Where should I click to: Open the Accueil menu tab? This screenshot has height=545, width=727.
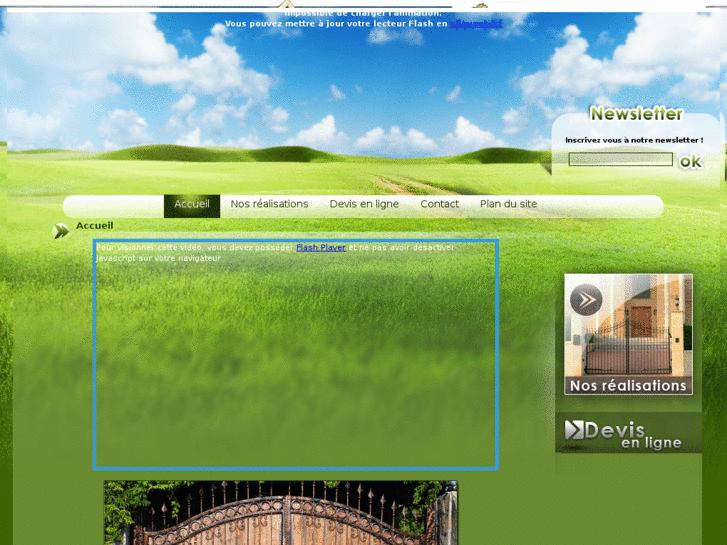tap(192, 206)
